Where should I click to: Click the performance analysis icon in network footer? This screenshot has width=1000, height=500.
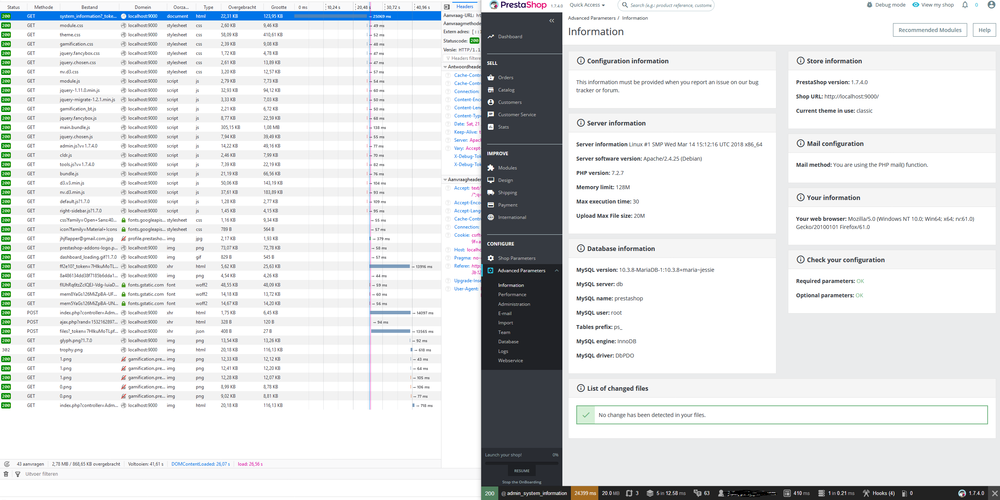[x=6, y=464]
